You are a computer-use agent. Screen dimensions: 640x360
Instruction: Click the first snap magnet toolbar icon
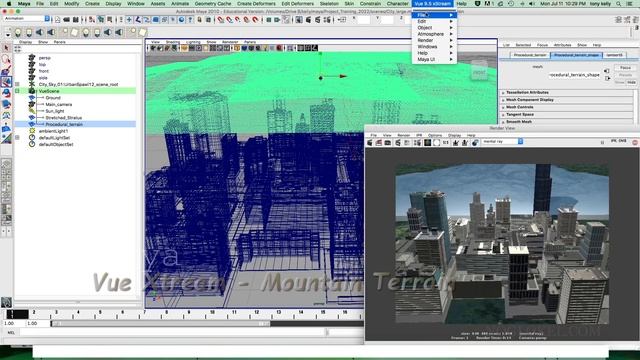(221, 19)
